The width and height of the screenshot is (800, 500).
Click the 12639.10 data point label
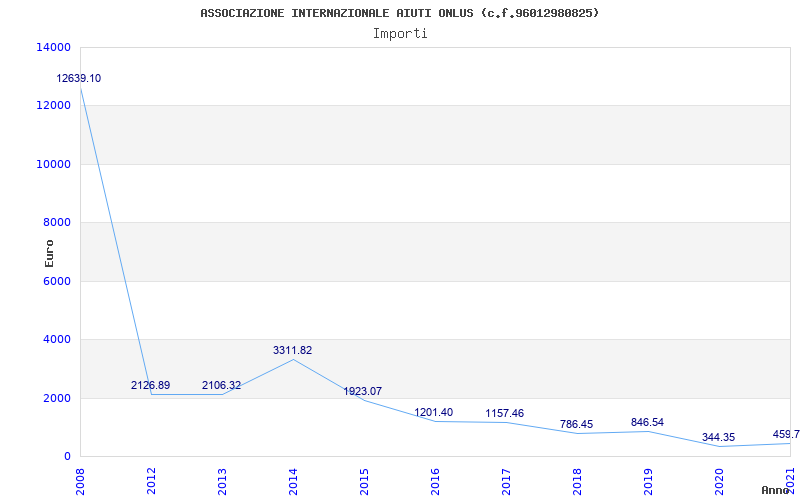point(78,78)
